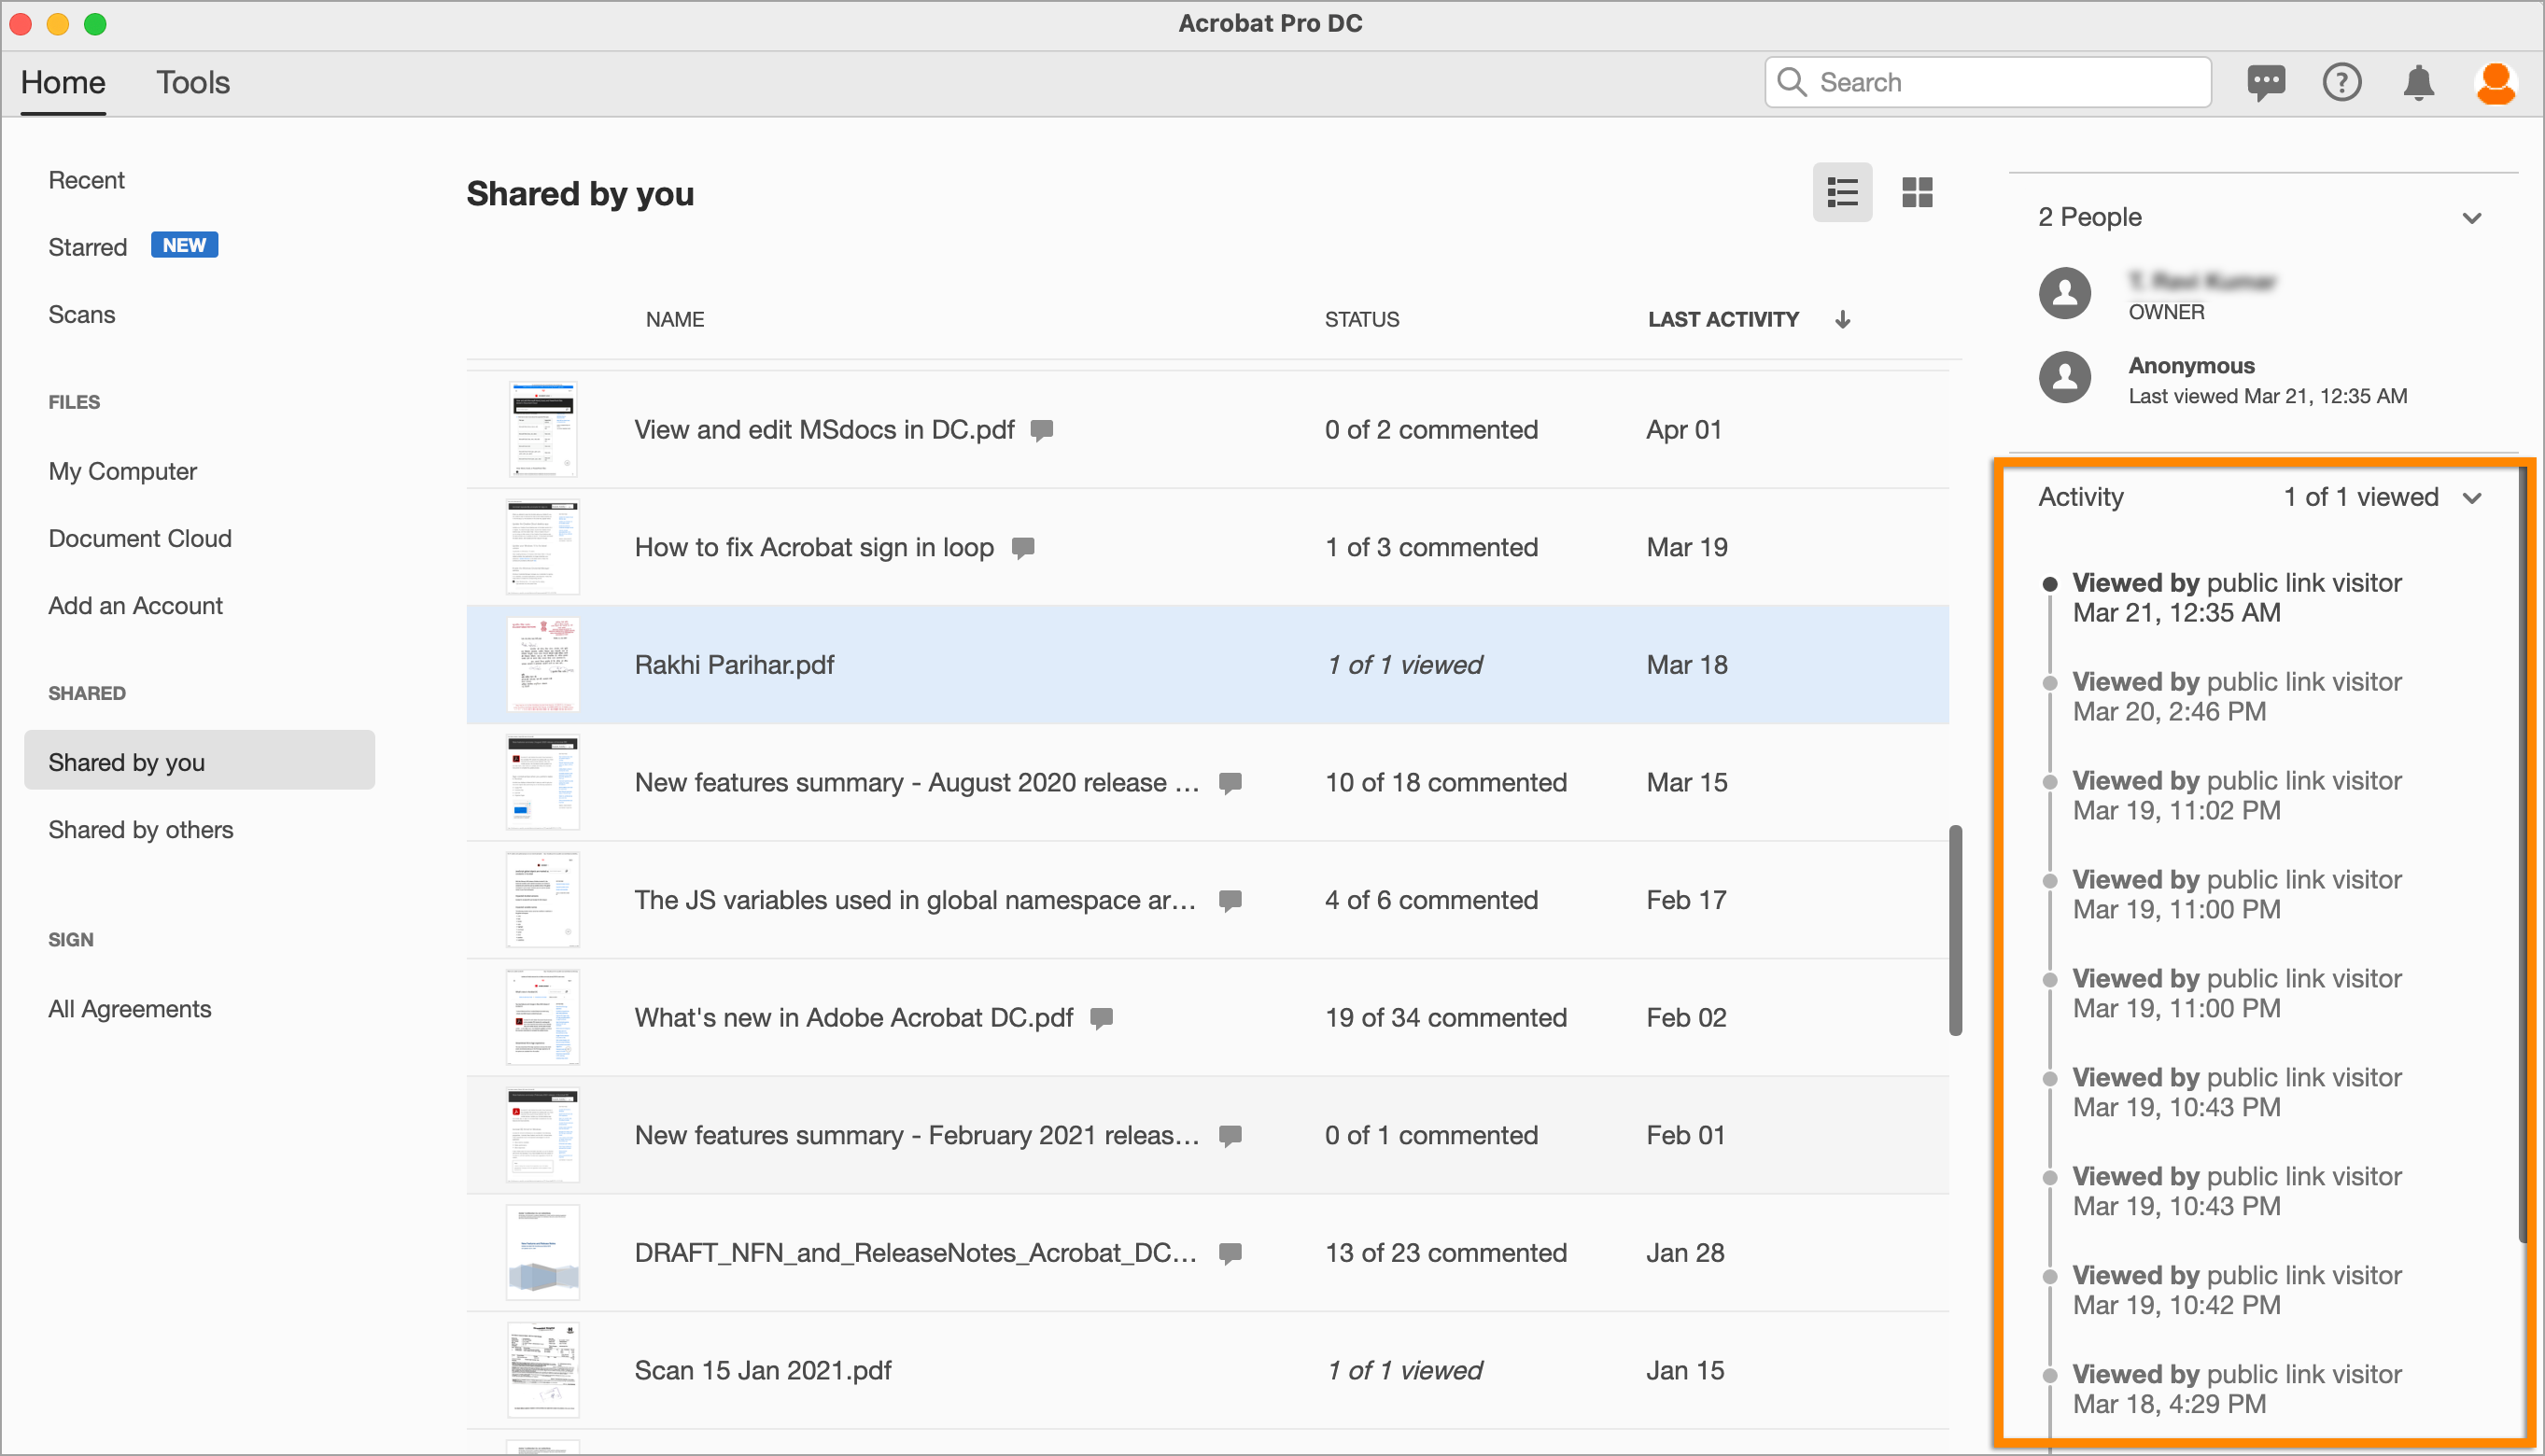Open Scan 15 Jan 2021.pdf thumbnail
Image resolution: width=2545 pixels, height=1456 pixels.
542,1370
